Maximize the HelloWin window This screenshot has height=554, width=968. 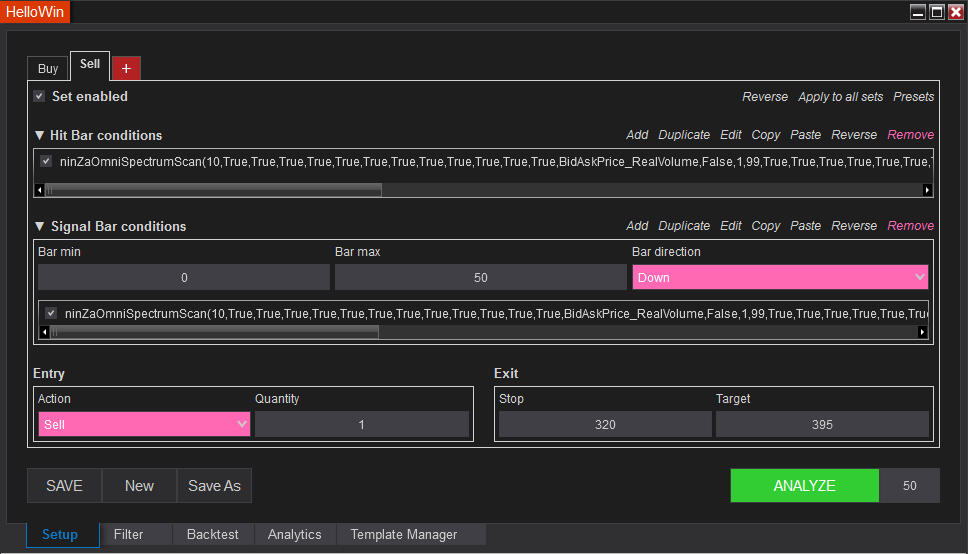937,12
